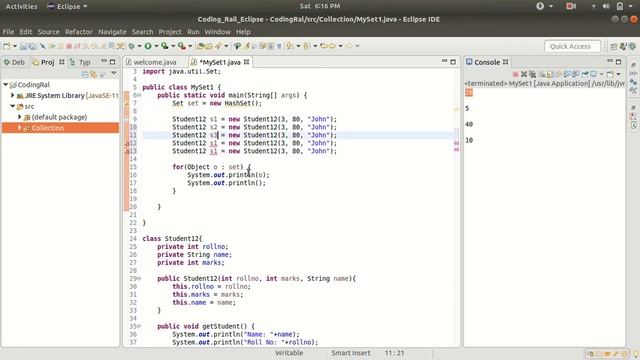Viewport: 640px width, 360px height.
Task: Open the Run menu
Action: point(193,32)
